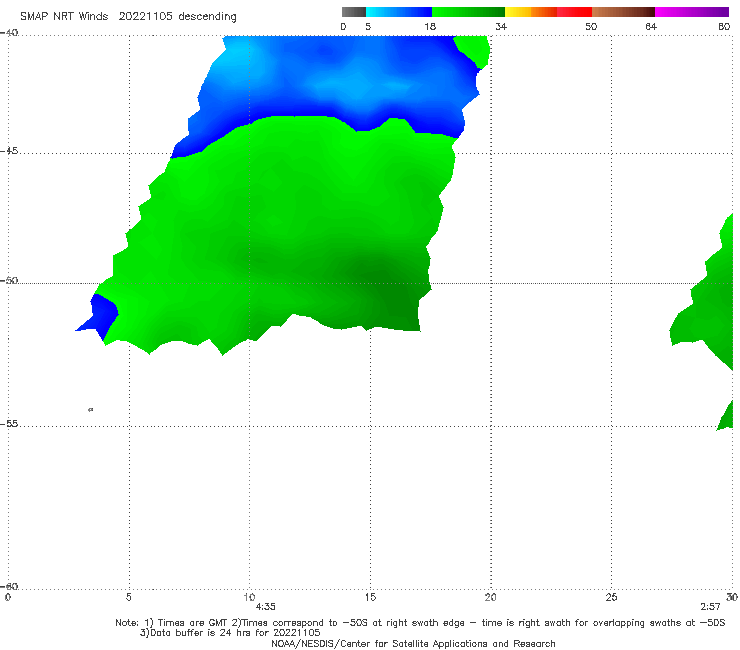The width and height of the screenshot is (740, 650).
Task: Click the longitude label "10"
Action: [249, 597]
